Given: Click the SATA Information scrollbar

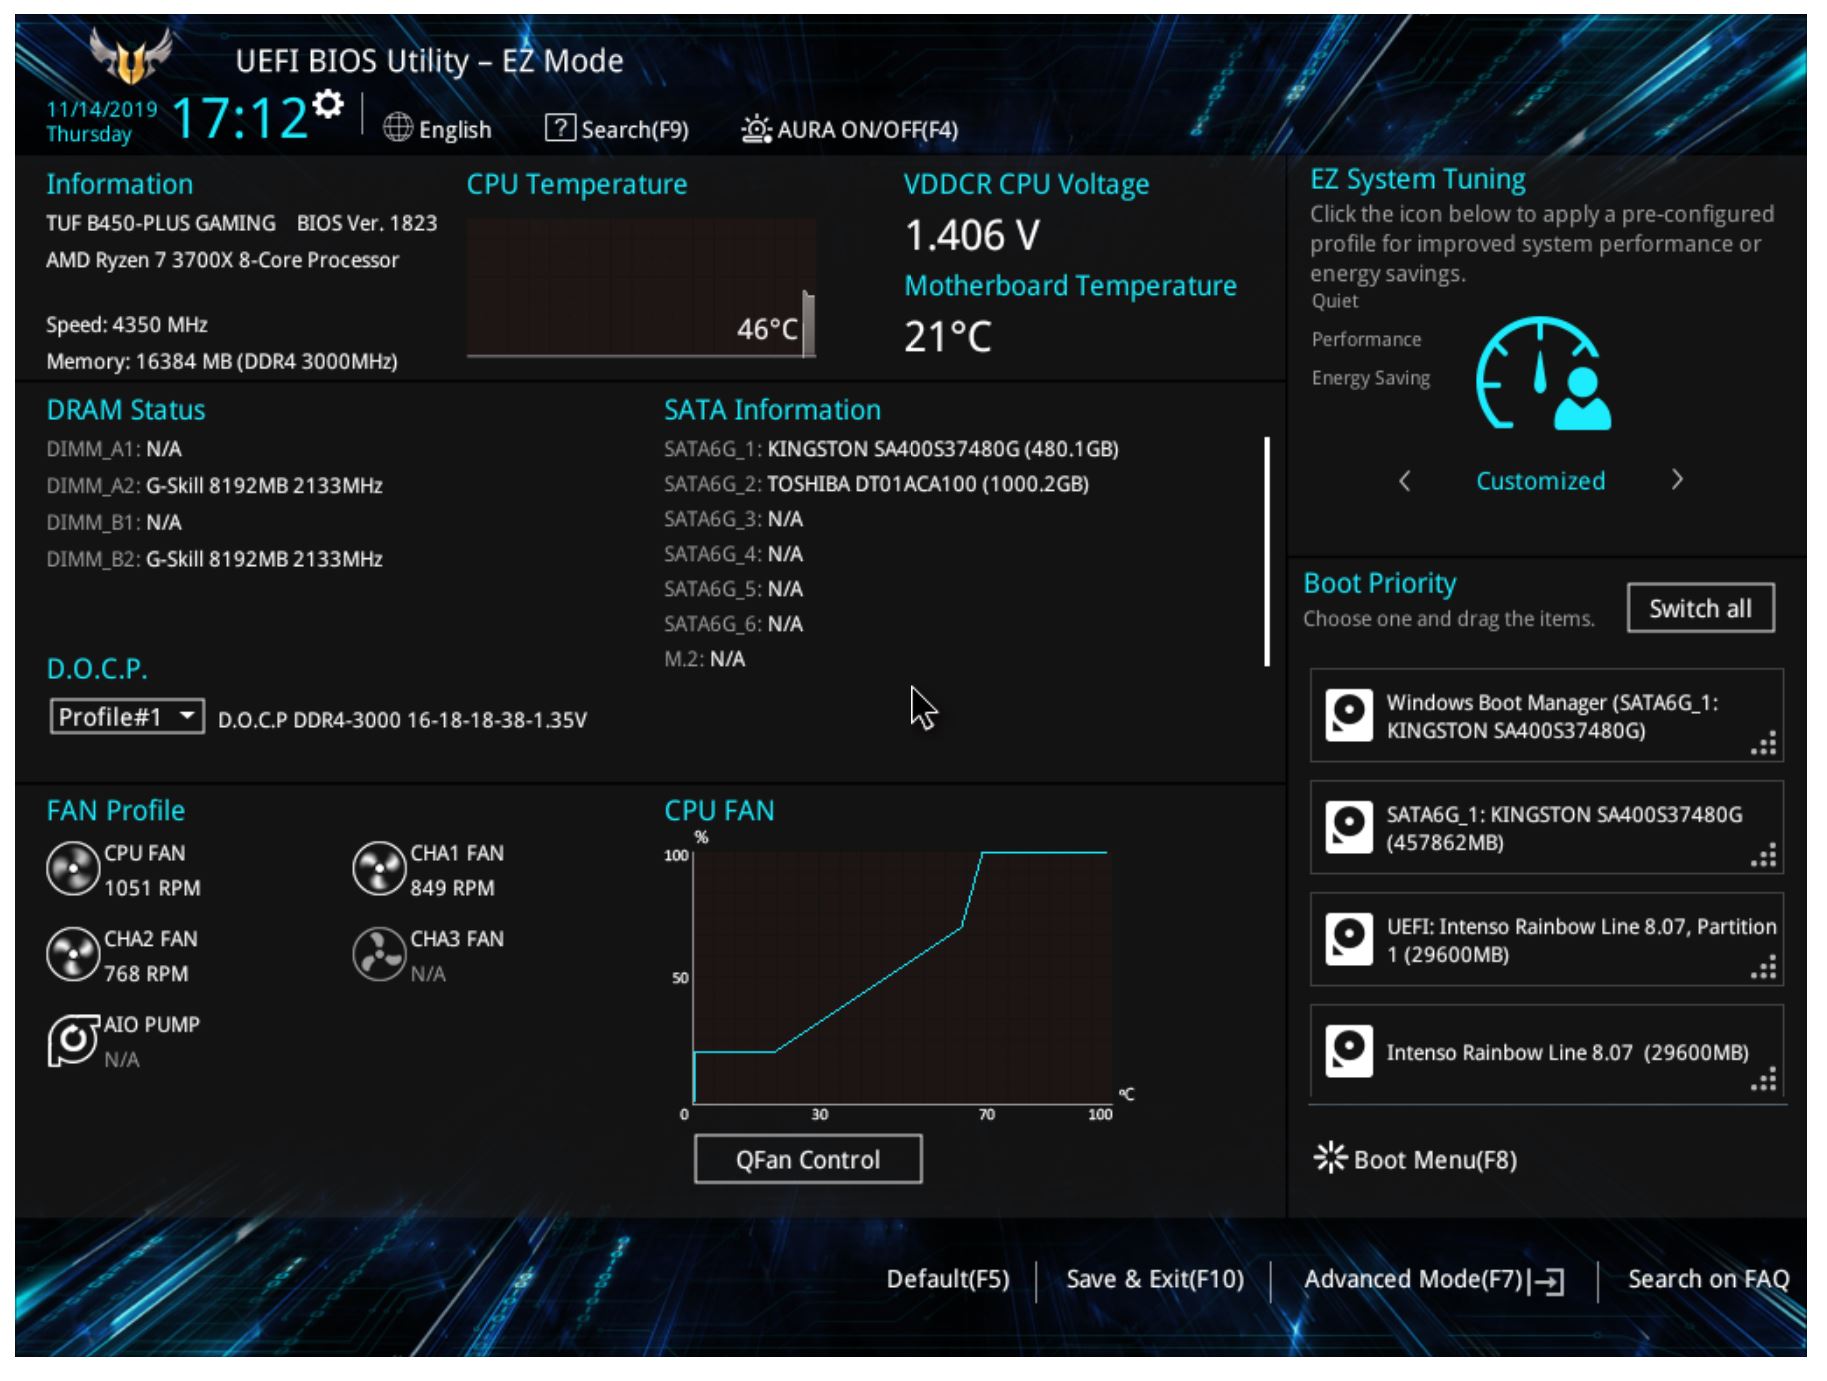Looking at the screenshot, I should point(1267,551).
